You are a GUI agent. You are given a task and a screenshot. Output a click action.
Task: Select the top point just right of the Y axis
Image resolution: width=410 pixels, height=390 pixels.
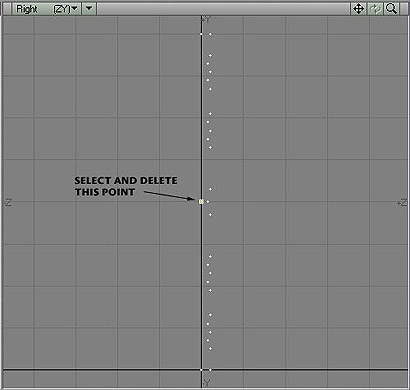click(210, 34)
